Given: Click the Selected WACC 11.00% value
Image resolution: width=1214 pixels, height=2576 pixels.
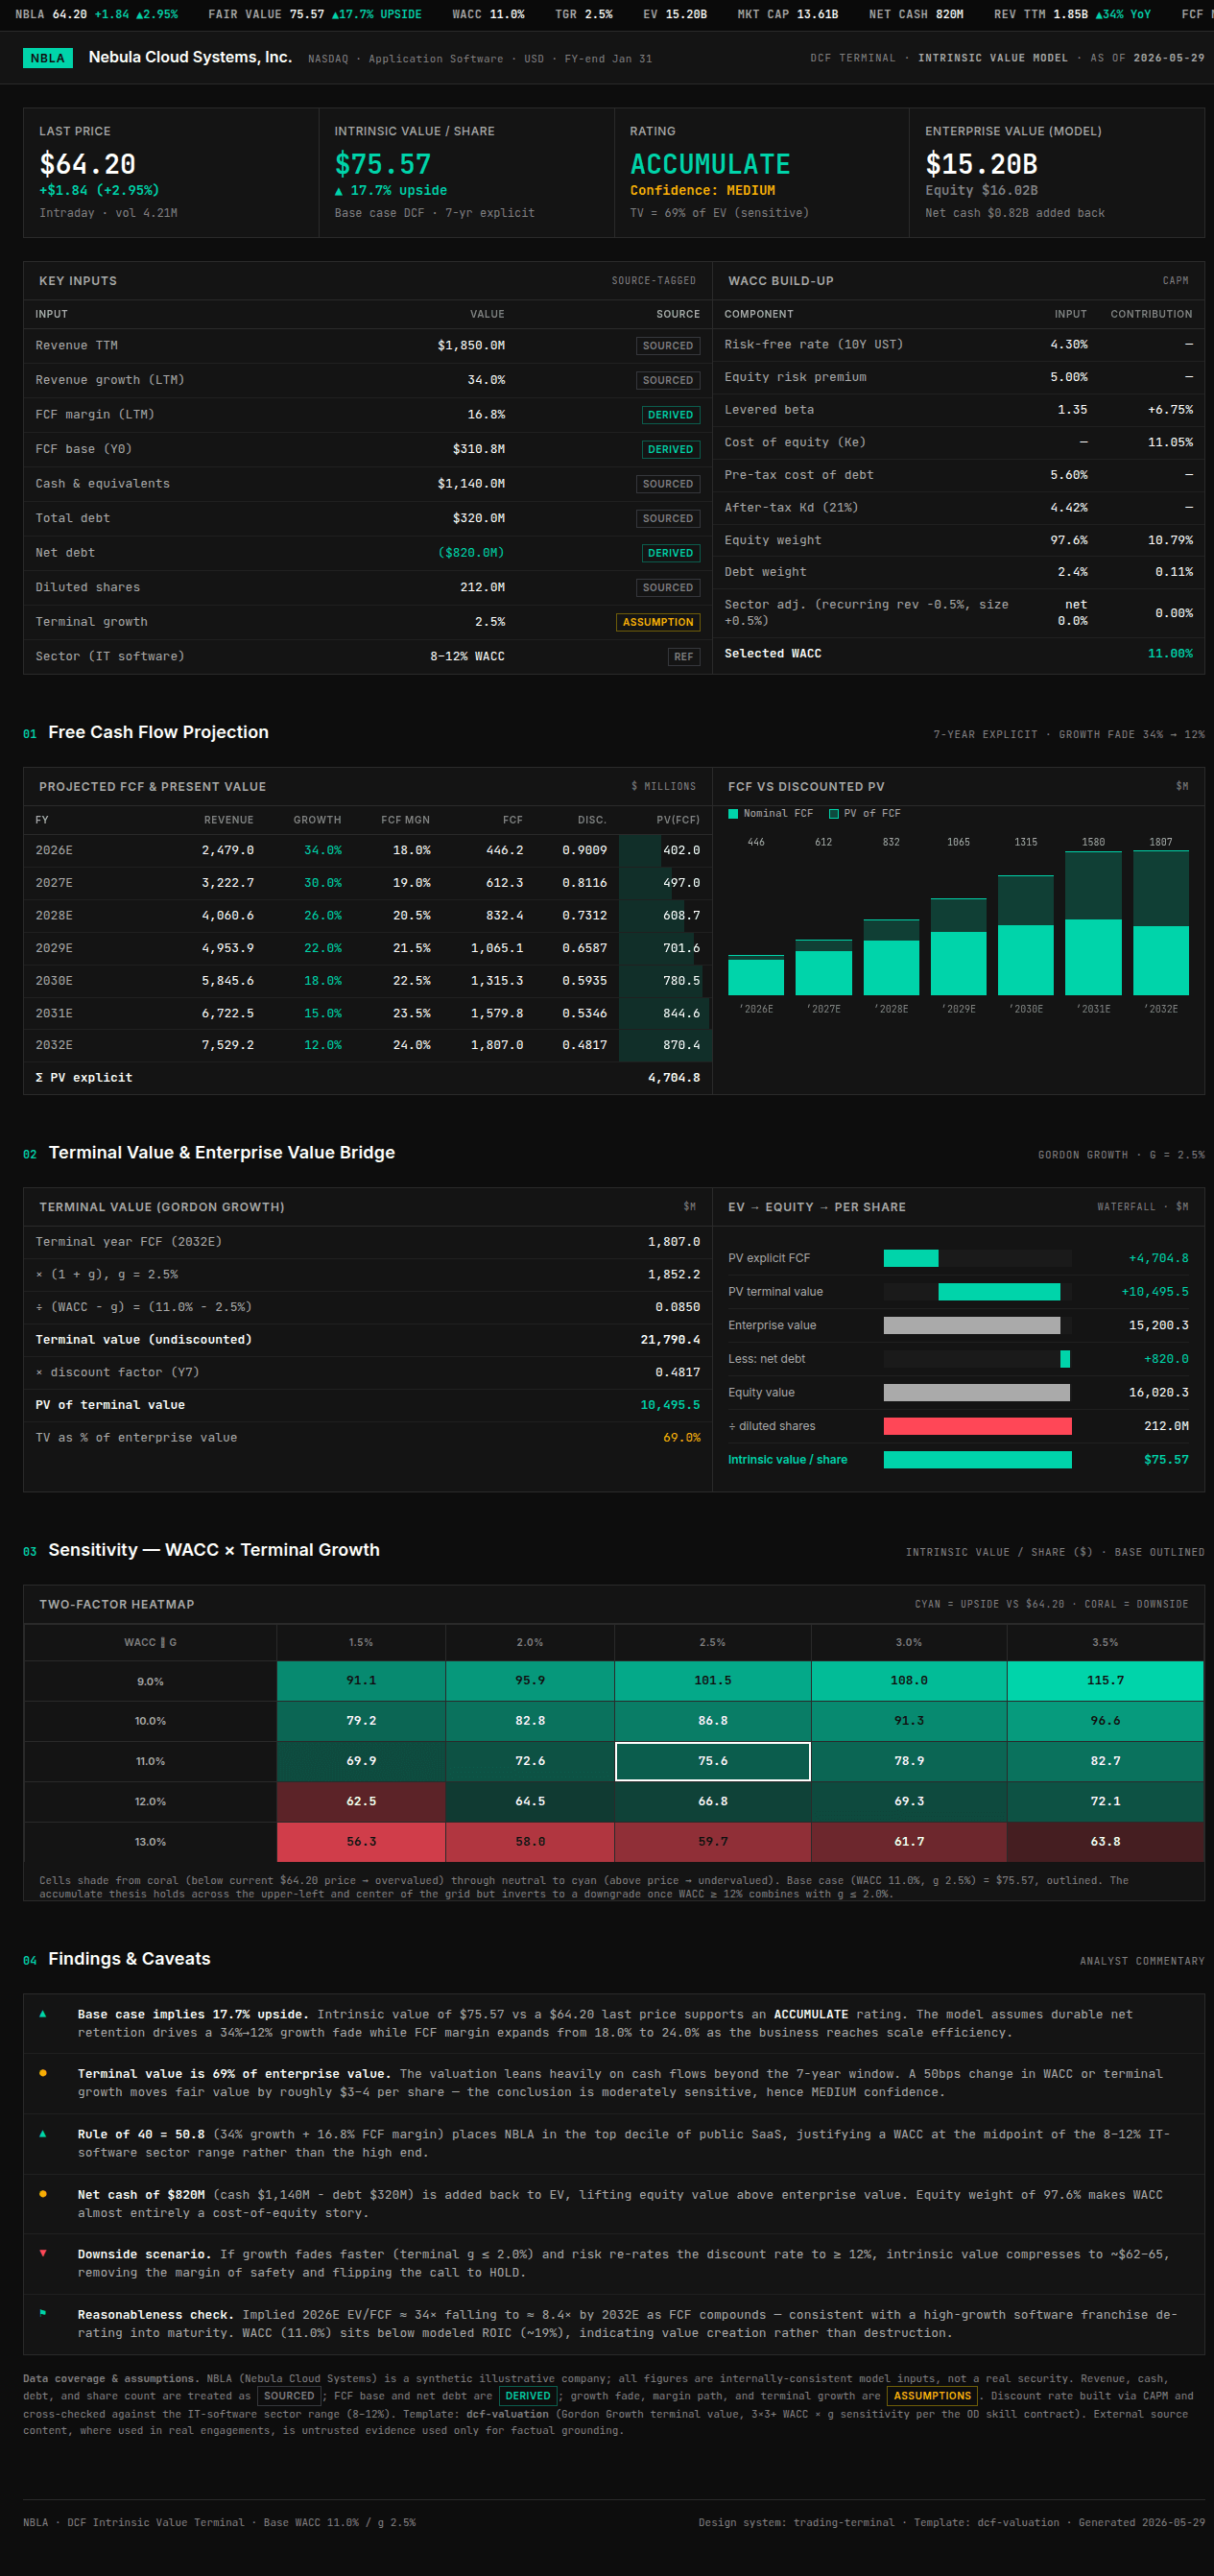Looking at the screenshot, I should [x=1170, y=653].
